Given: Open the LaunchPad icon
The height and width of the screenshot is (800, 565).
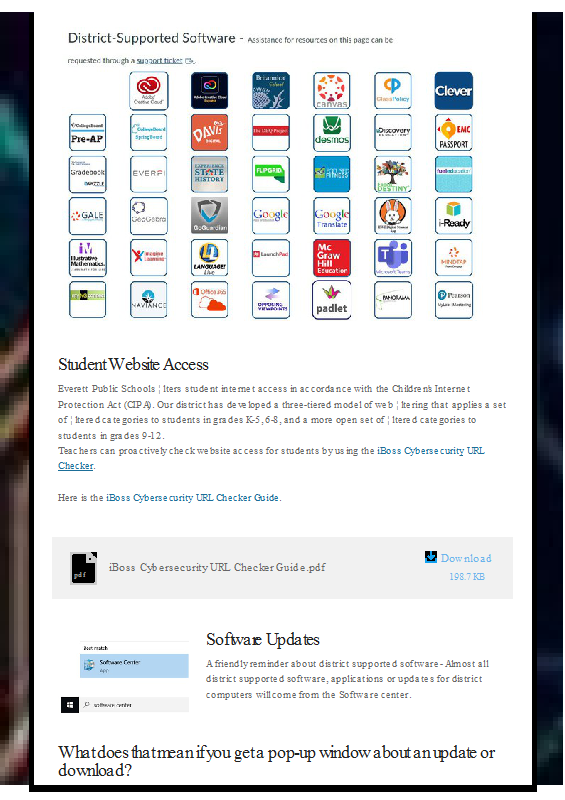Looking at the screenshot, I should 271,258.
